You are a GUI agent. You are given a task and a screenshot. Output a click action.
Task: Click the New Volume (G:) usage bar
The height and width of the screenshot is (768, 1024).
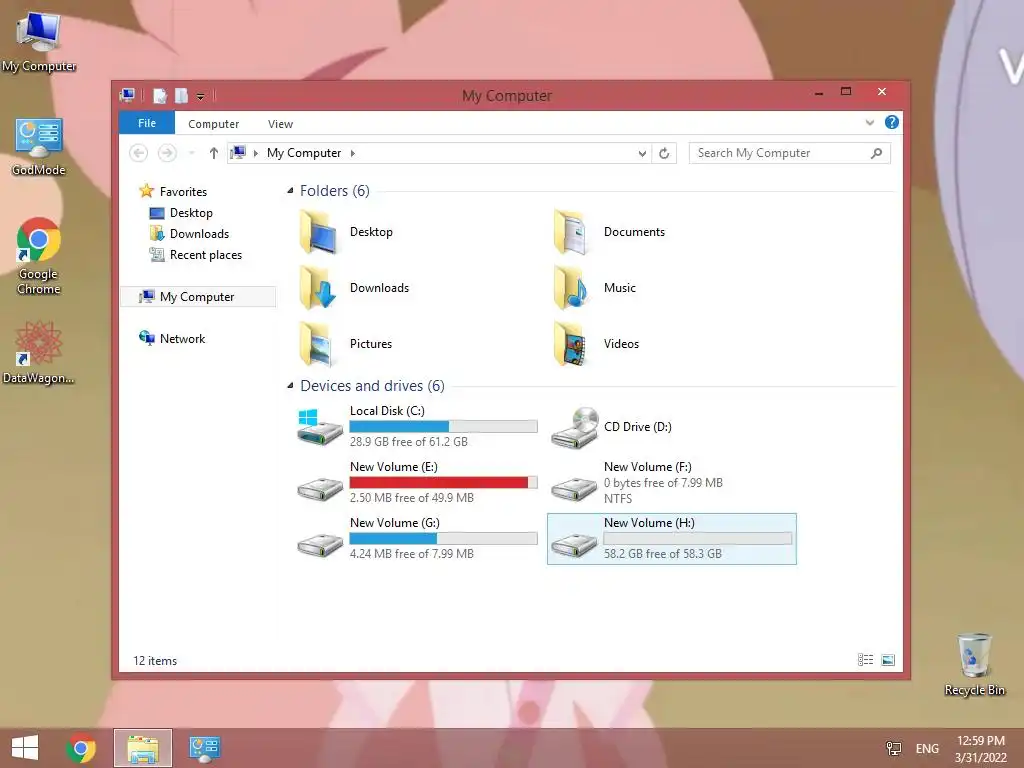tap(443, 539)
